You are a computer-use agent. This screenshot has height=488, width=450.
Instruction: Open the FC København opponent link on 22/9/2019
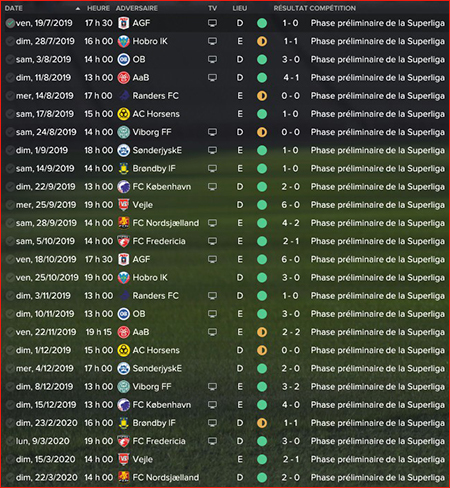click(x=162, y=187)
